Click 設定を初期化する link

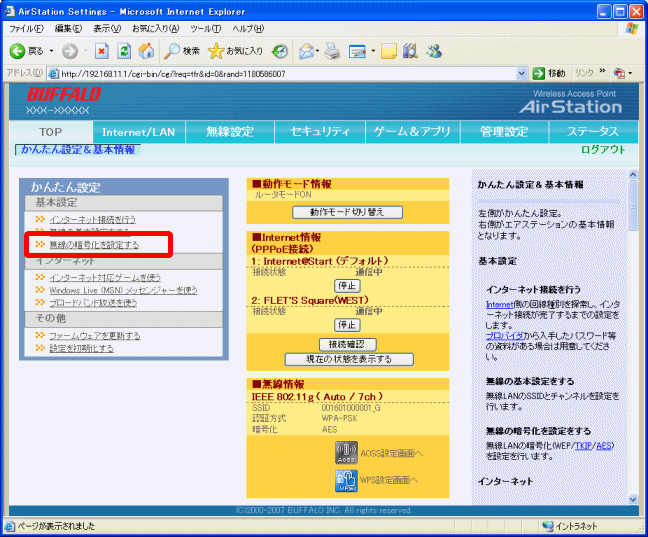(81, 348)
